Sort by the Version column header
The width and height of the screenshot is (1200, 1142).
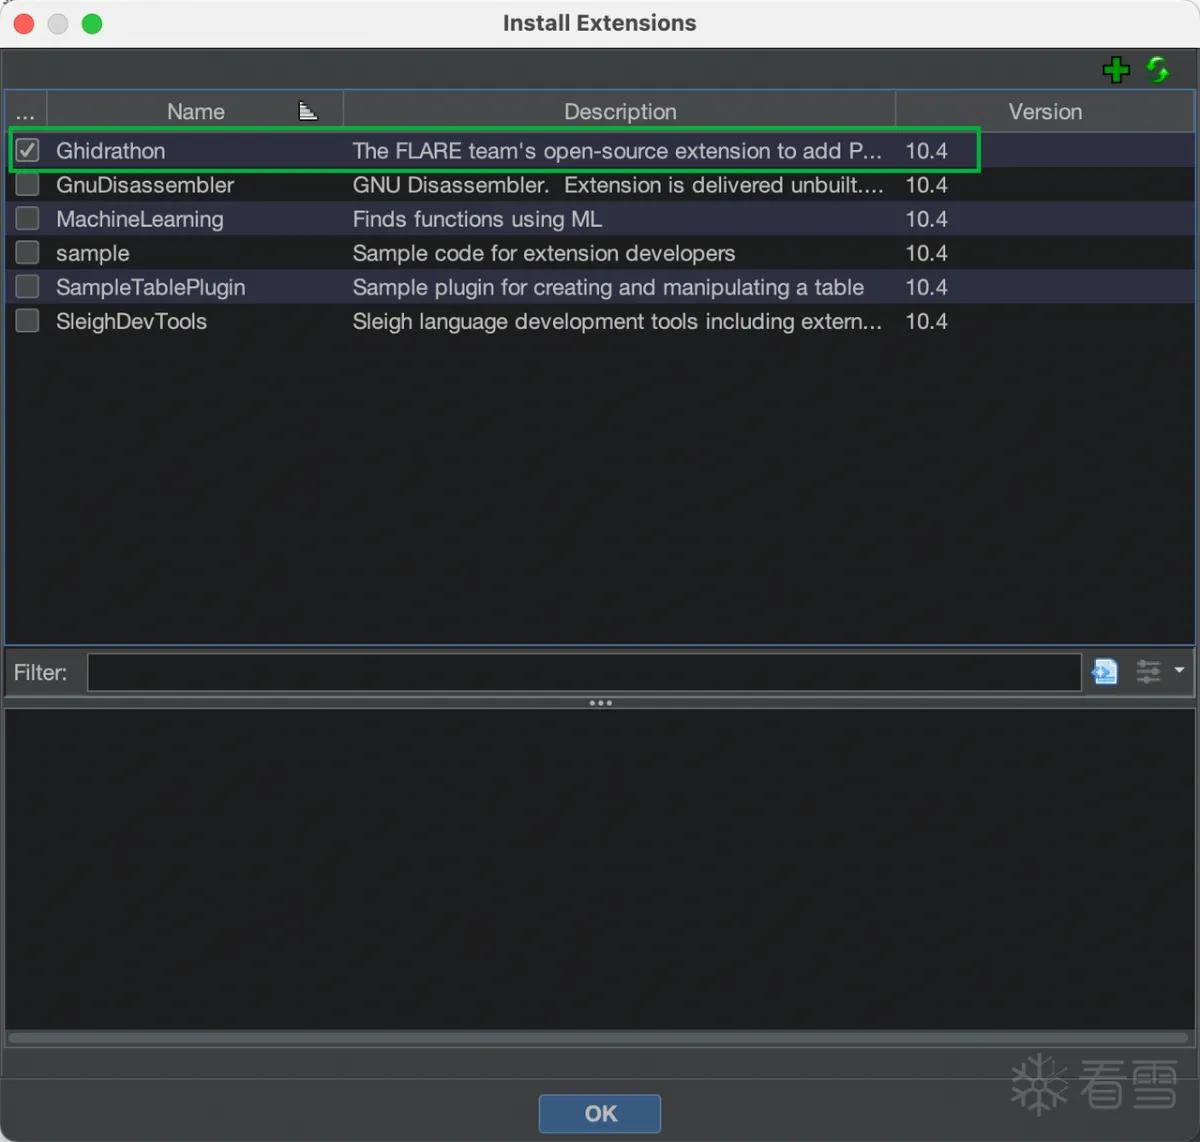[x=1045, y=111]
